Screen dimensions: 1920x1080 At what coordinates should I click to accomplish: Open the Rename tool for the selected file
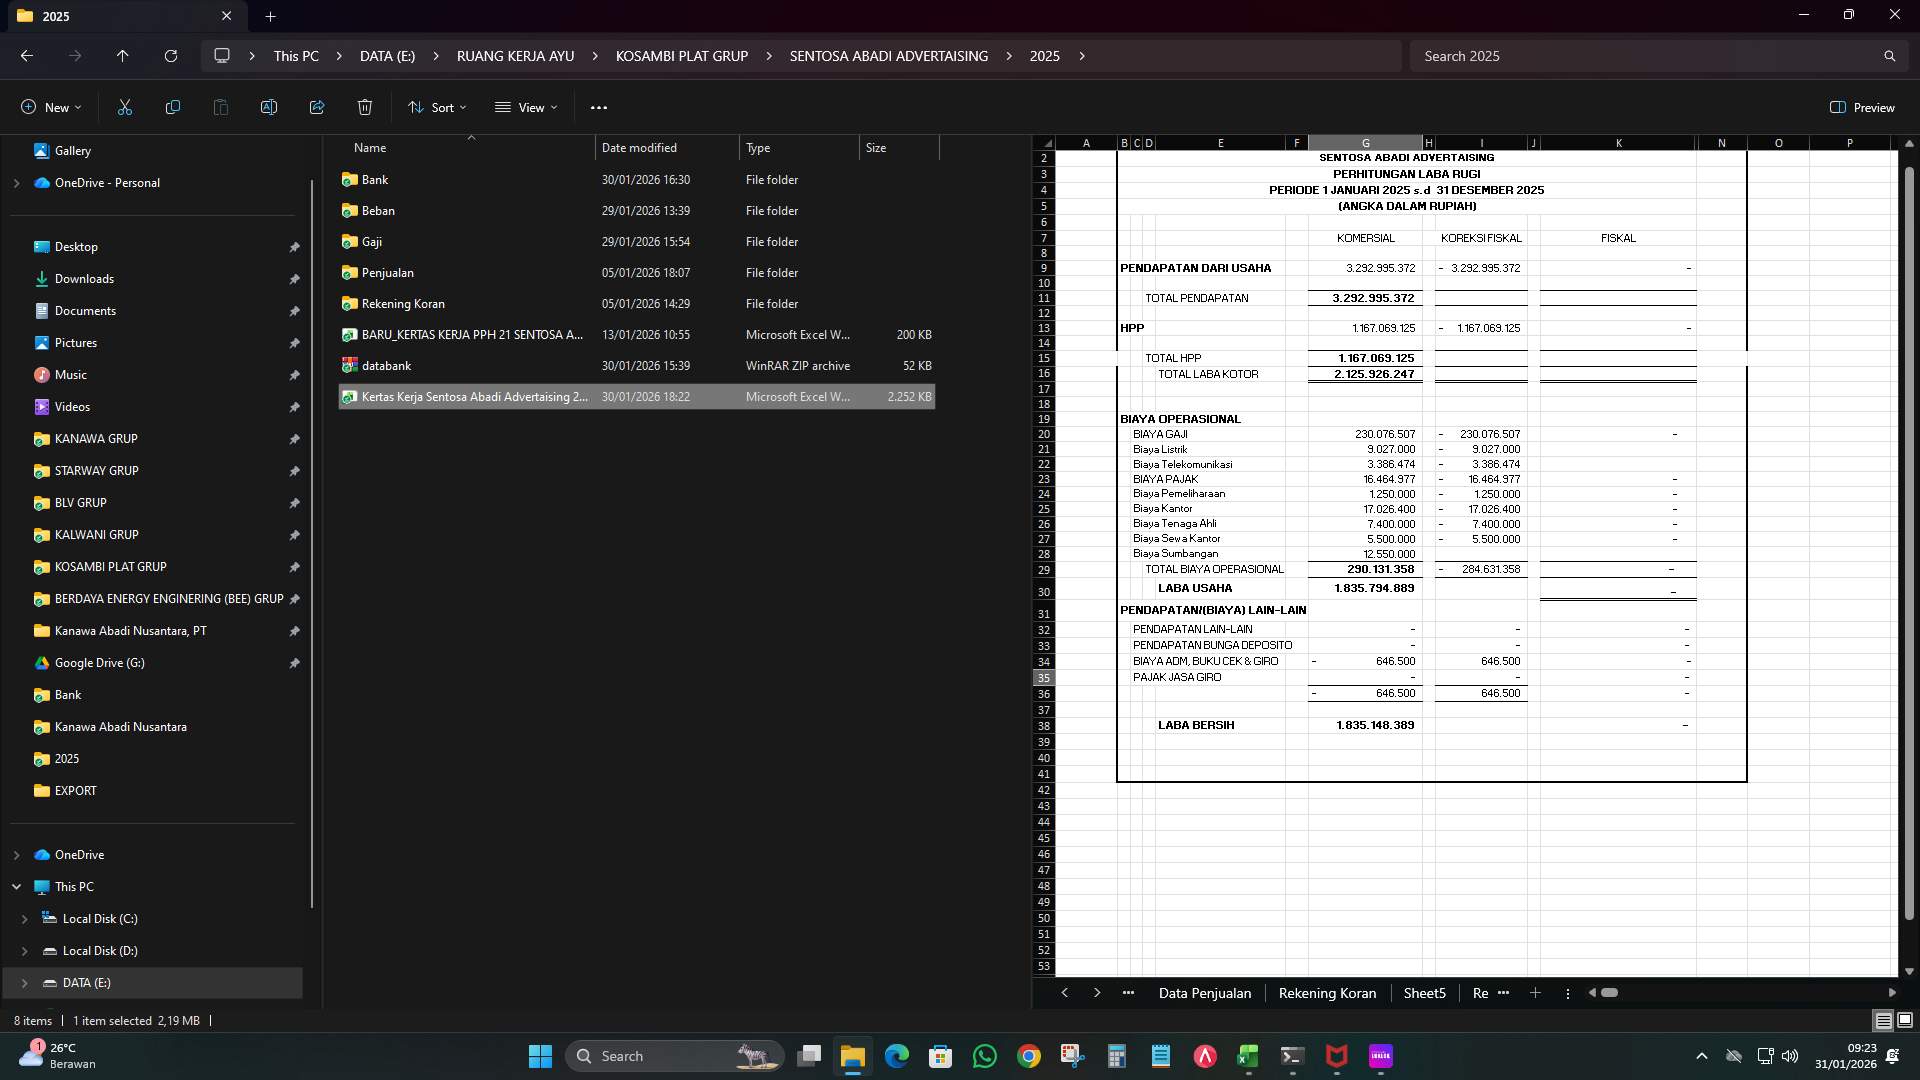click(268, 107)
